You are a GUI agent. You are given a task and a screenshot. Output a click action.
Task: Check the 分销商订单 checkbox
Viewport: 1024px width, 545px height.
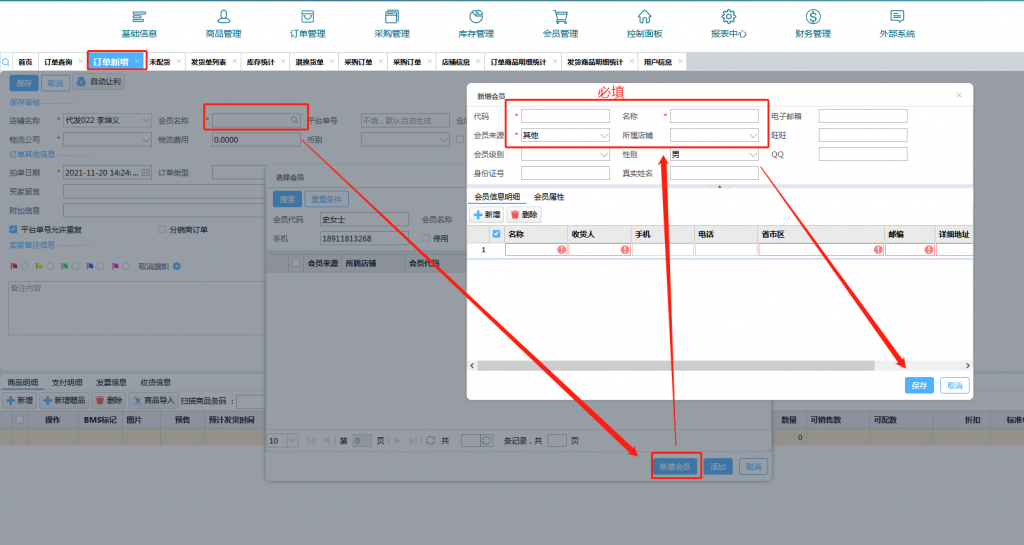[x=162, y=229]
